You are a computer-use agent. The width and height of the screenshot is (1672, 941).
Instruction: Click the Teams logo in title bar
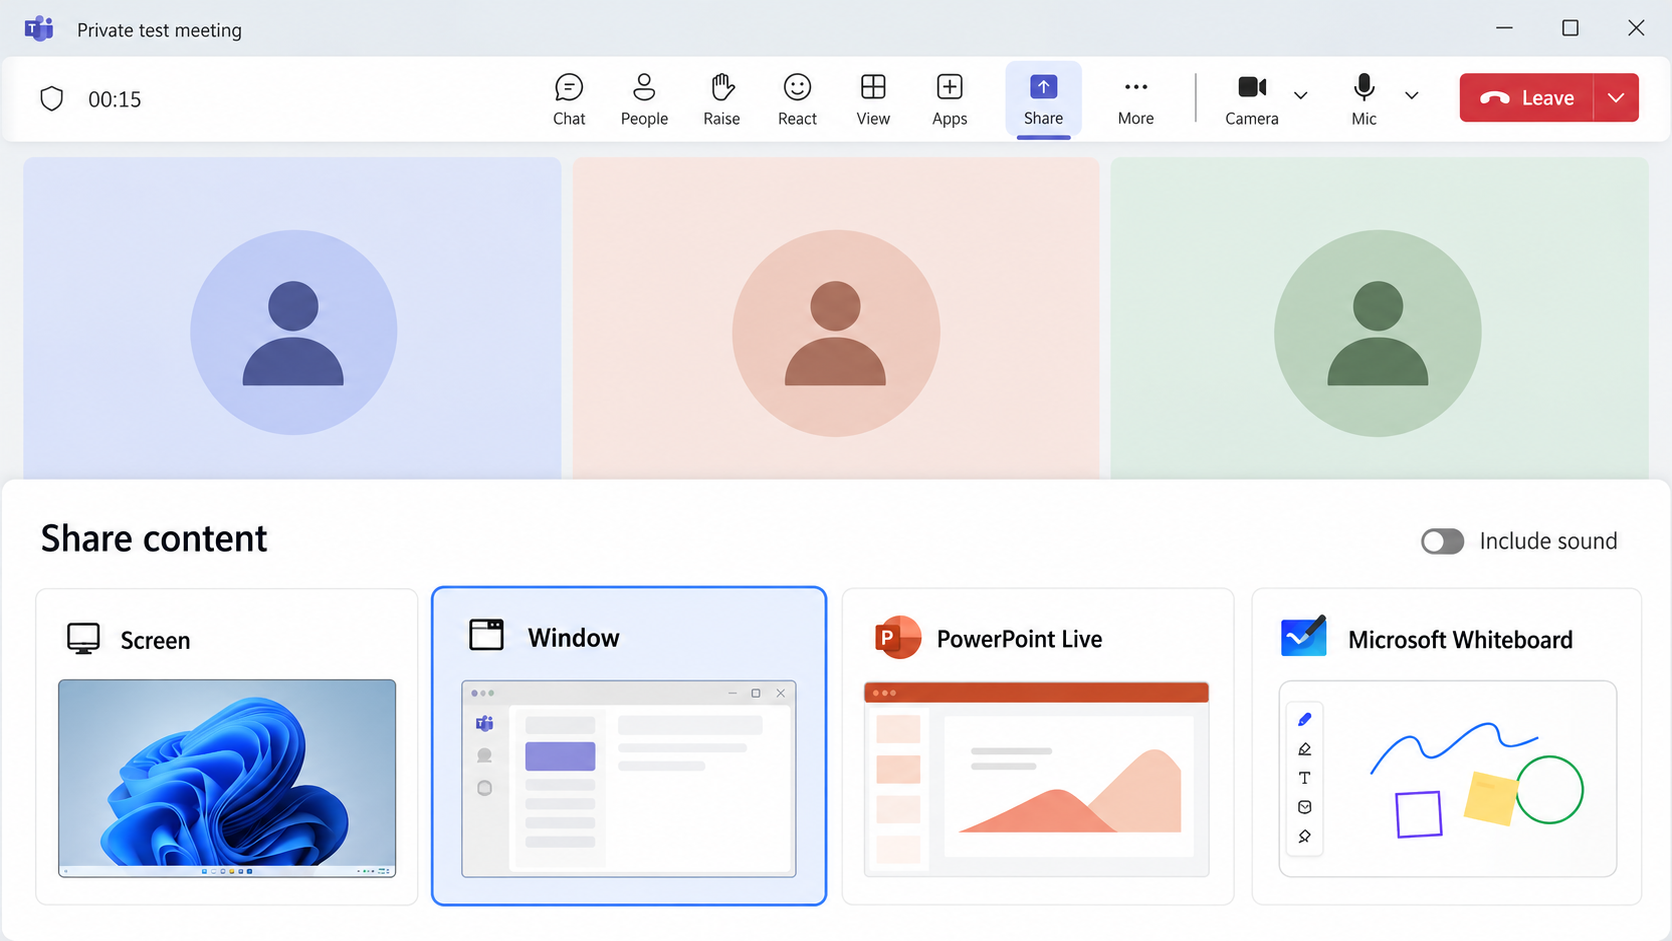tap(39, 29)
